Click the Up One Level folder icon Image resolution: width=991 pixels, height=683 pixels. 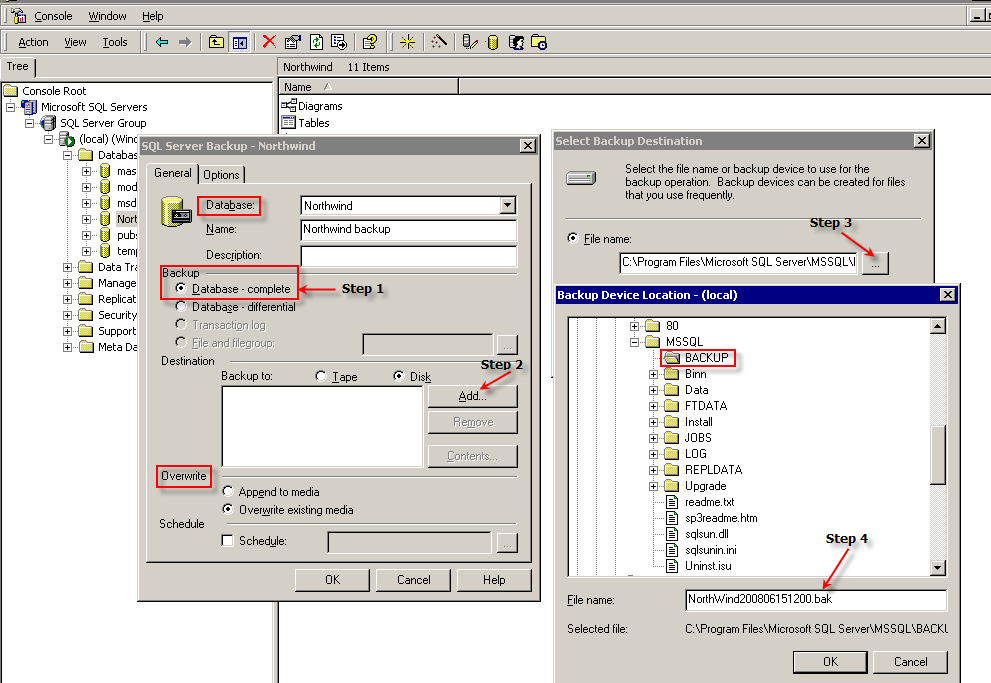[x=216, y=42]
